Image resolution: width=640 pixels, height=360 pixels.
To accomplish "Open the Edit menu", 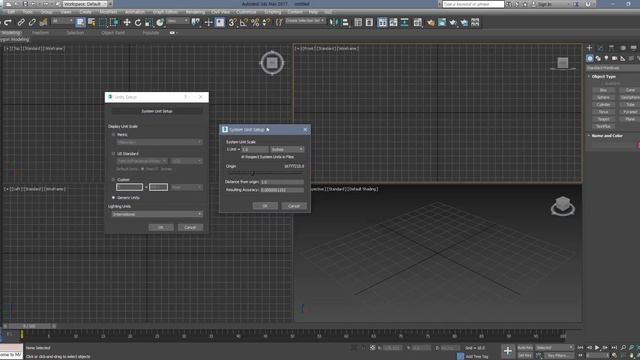I will point(11,12).
